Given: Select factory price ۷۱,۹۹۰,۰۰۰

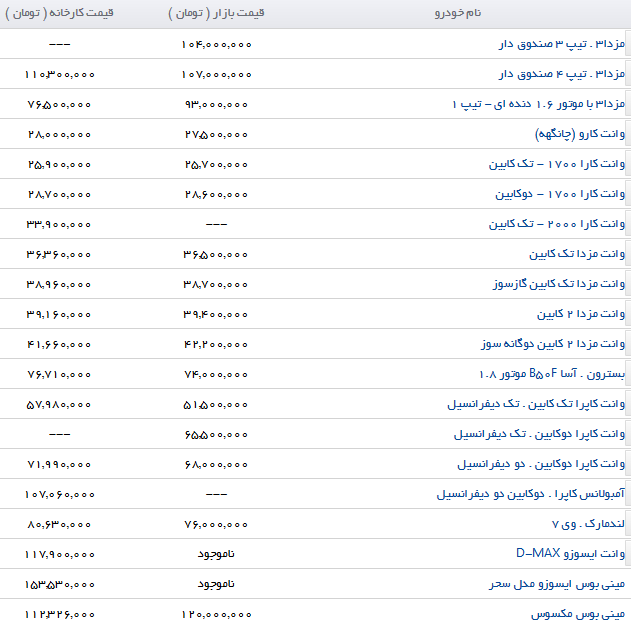Looking at the screenshot, I should (59, 464).
